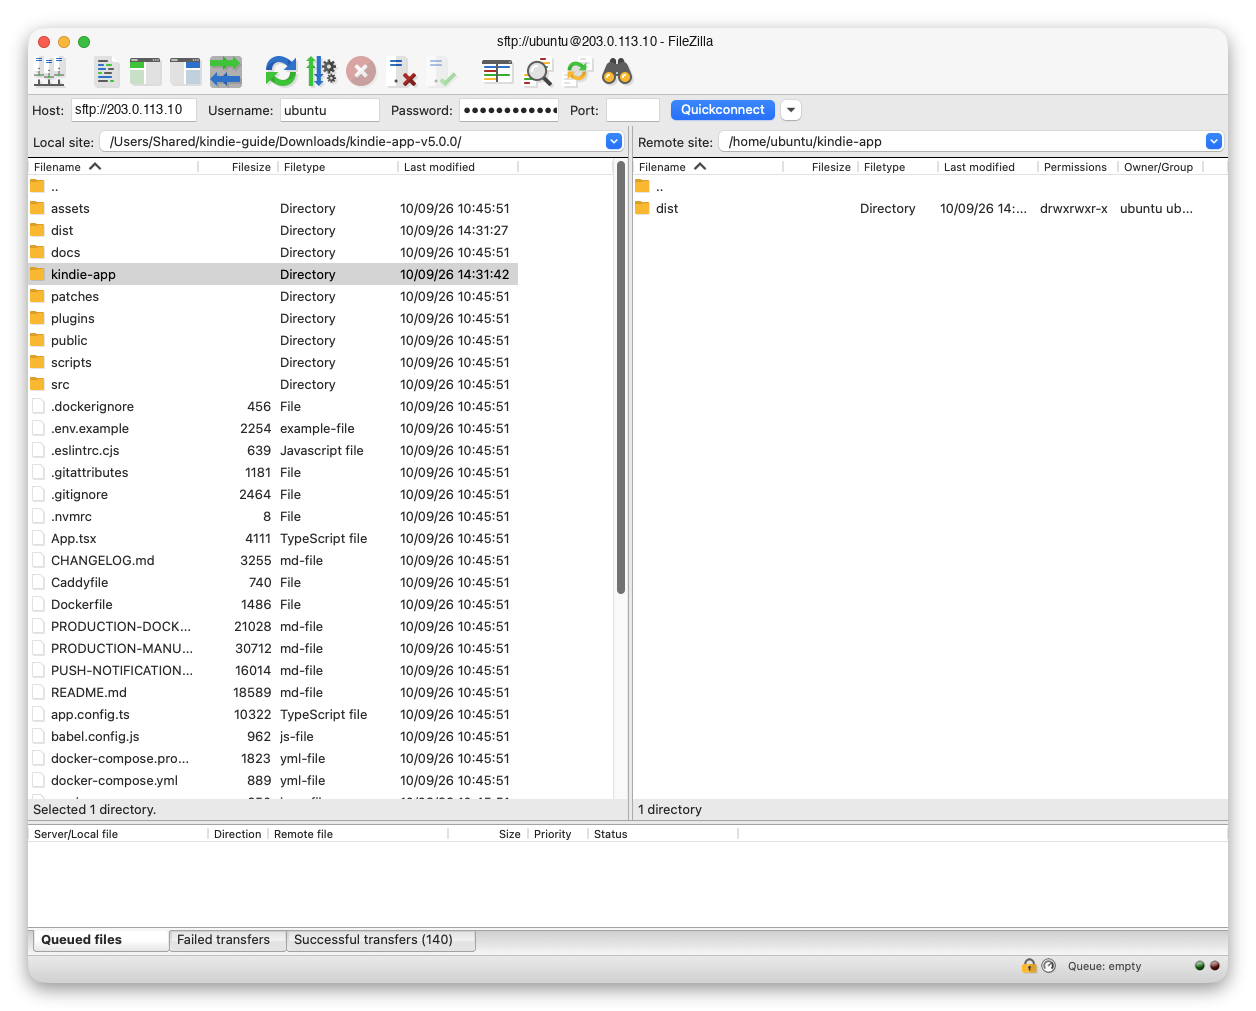Select the app.config.ts file
Image resolution: width=1256 pixels, height=1011 pixels.
click(273, 714)
